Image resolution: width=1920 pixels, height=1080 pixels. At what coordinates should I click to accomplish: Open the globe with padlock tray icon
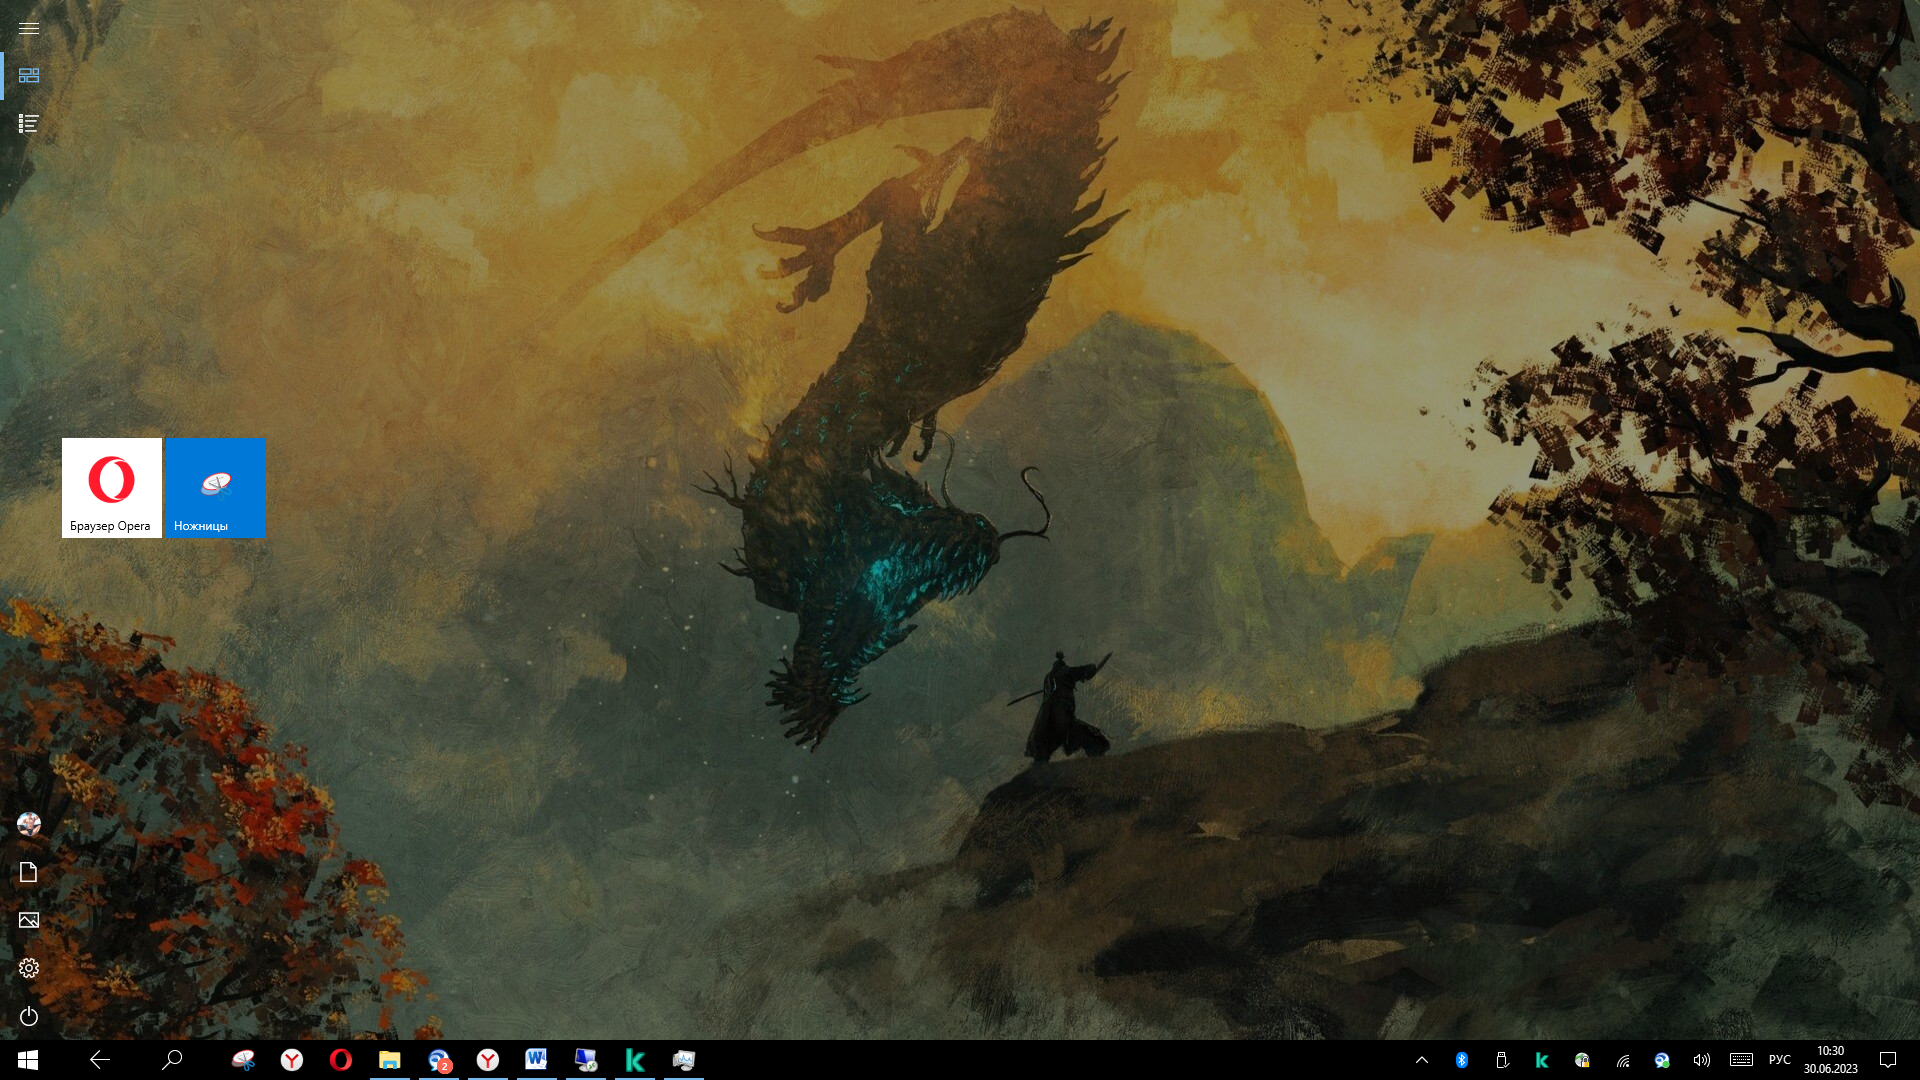pyautogui.click(x=1582, y=1060)
